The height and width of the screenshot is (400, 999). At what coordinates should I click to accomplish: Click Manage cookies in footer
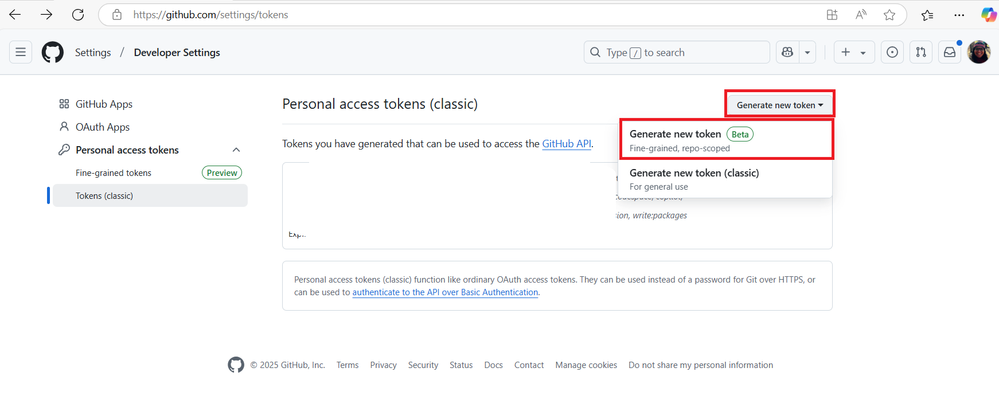[x=586, y=365]
